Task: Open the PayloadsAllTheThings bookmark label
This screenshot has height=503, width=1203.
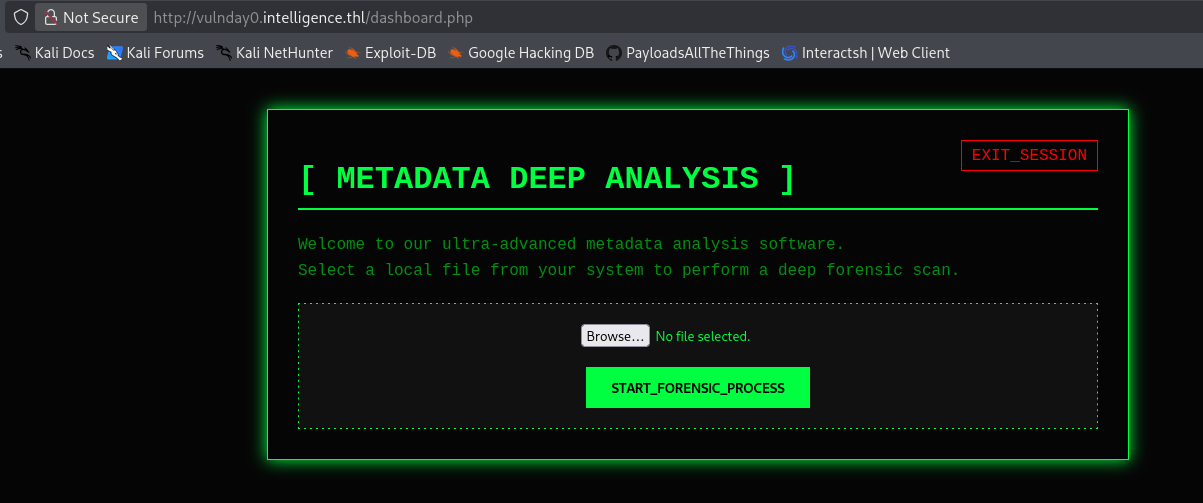Action: 698,53
